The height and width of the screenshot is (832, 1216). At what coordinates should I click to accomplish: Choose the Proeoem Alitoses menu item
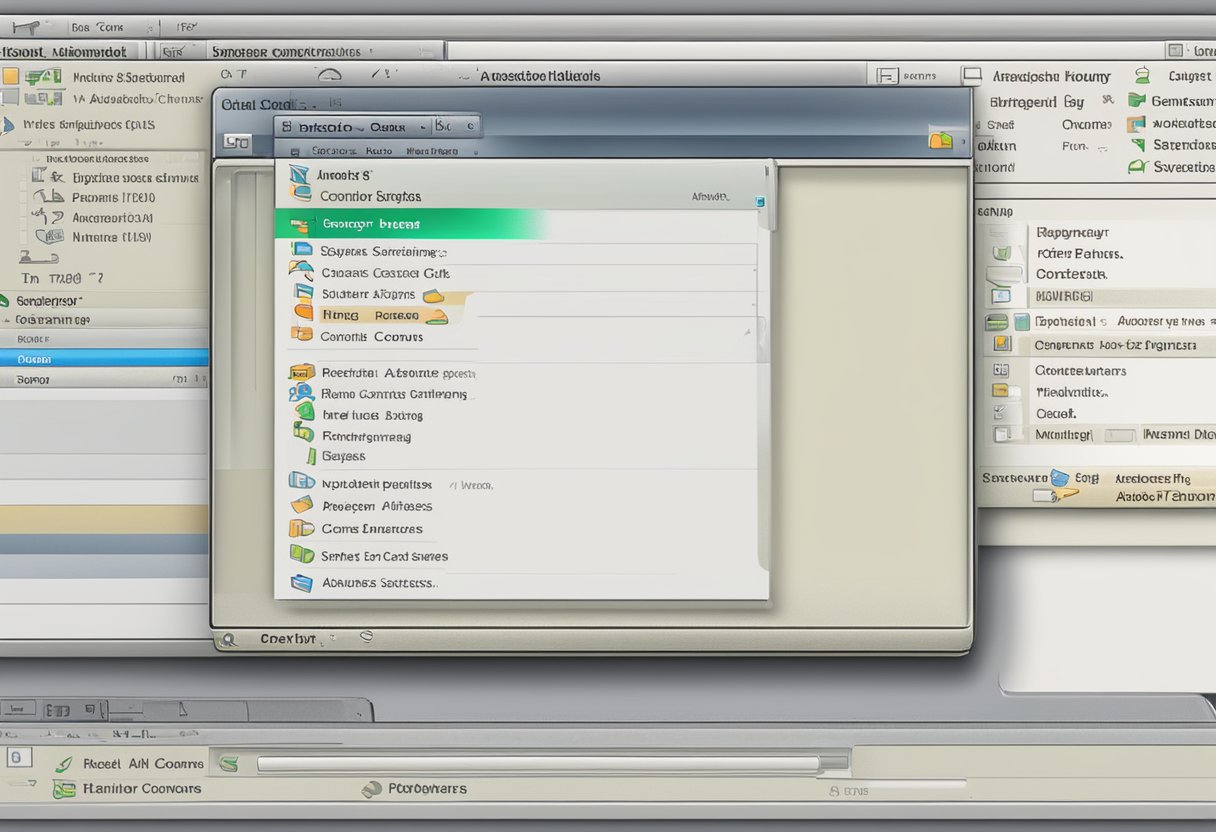[376, 507]
